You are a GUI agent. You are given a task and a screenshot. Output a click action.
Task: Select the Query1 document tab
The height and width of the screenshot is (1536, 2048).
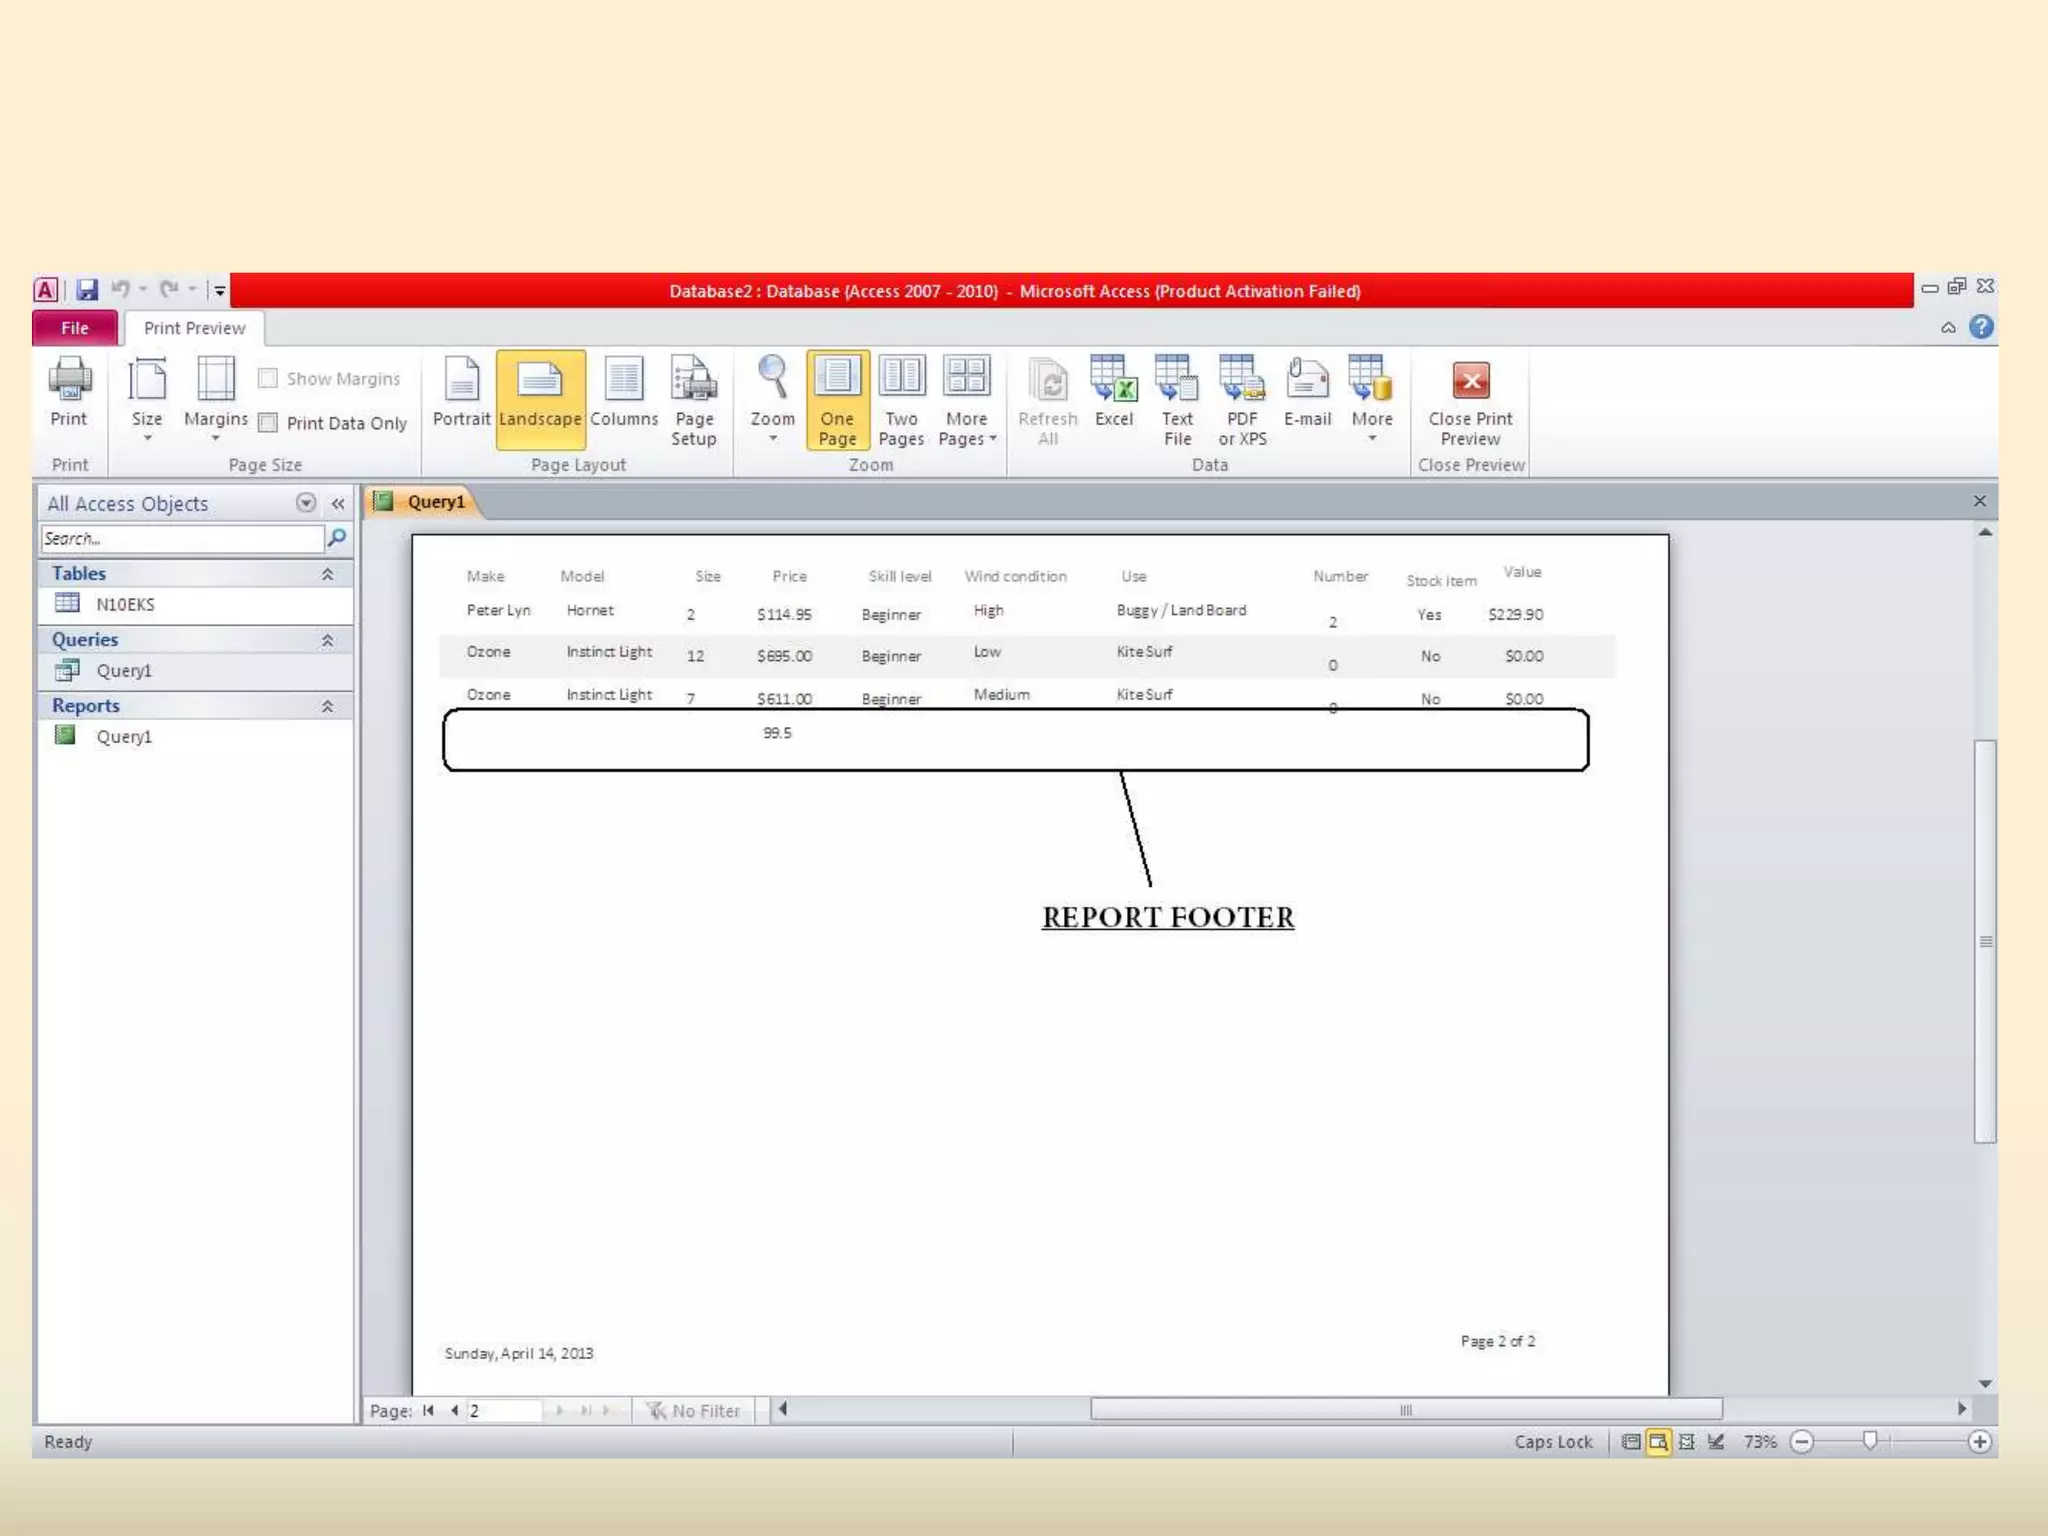pos(435,502)
